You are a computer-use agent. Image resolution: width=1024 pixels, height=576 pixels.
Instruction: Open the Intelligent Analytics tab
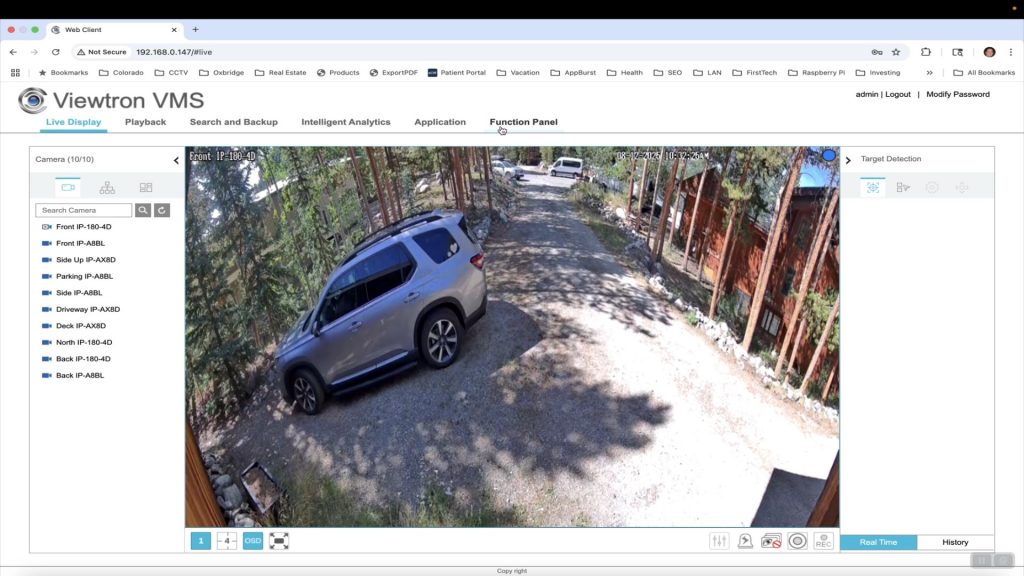345,122
